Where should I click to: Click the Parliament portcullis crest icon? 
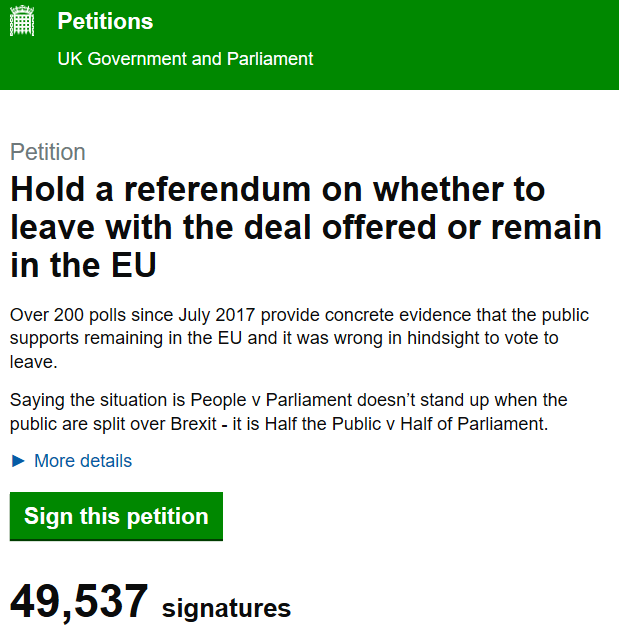[x=23, y=21]
